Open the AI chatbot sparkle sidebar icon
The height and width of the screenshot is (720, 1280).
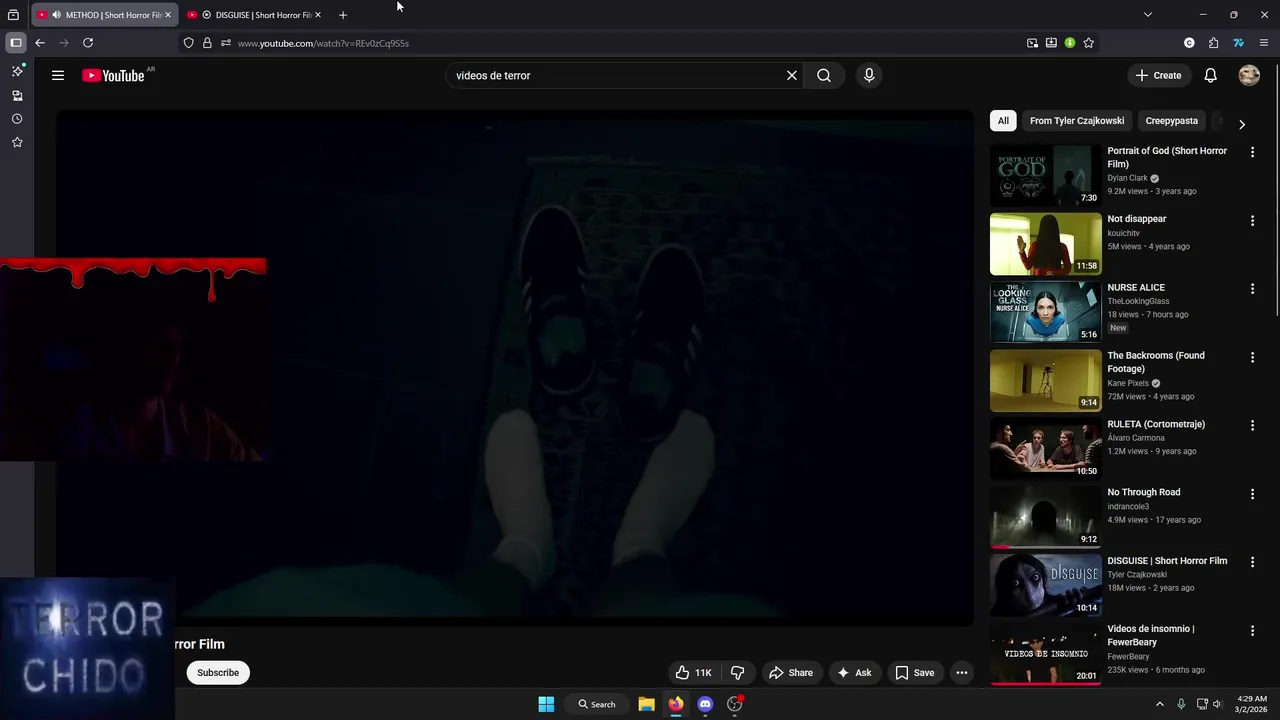pyautogui.click(x=17, y=71)
